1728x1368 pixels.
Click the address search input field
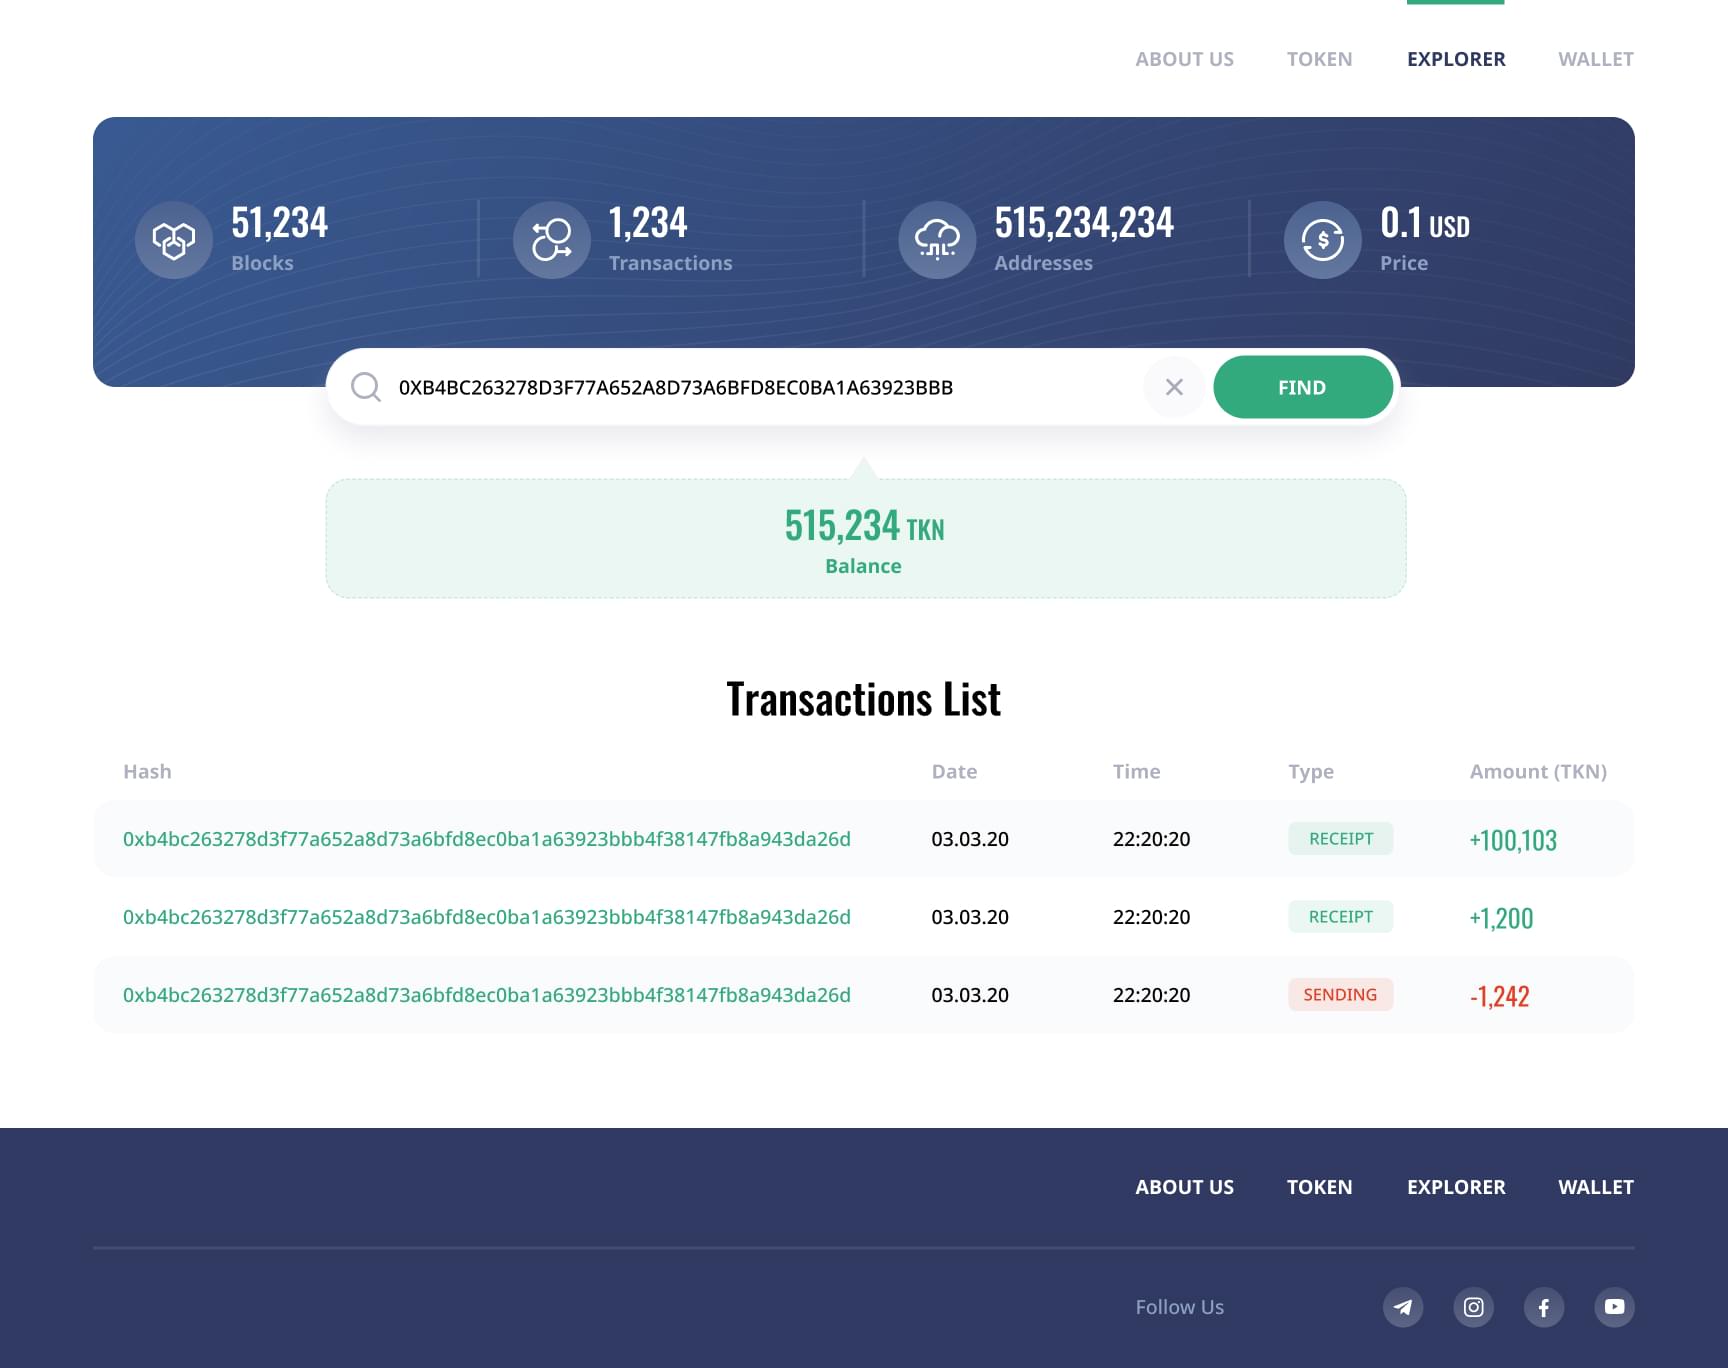pos(760,387)
